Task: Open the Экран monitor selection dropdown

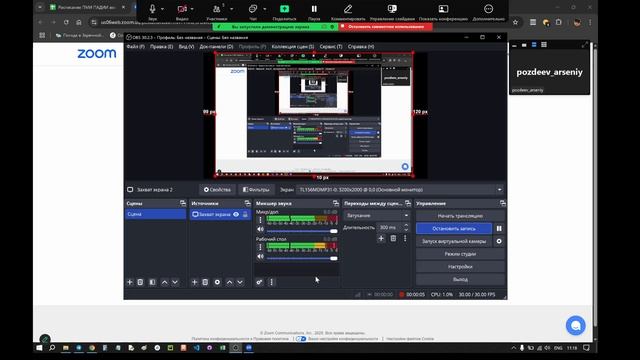Action: (400, 190)
